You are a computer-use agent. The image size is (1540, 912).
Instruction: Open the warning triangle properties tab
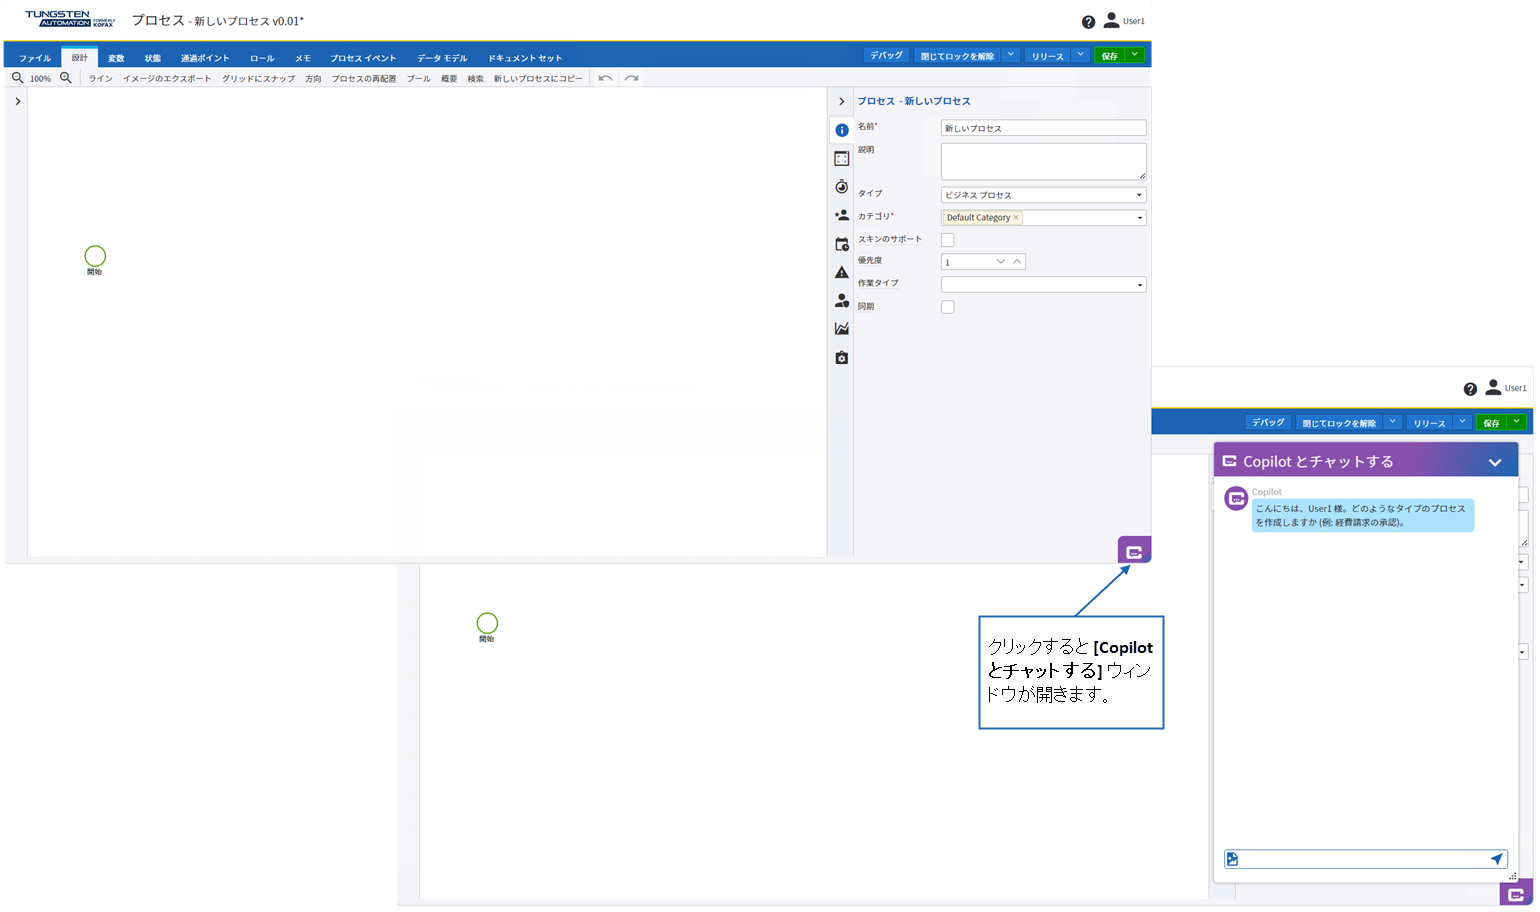pos(842,272)
